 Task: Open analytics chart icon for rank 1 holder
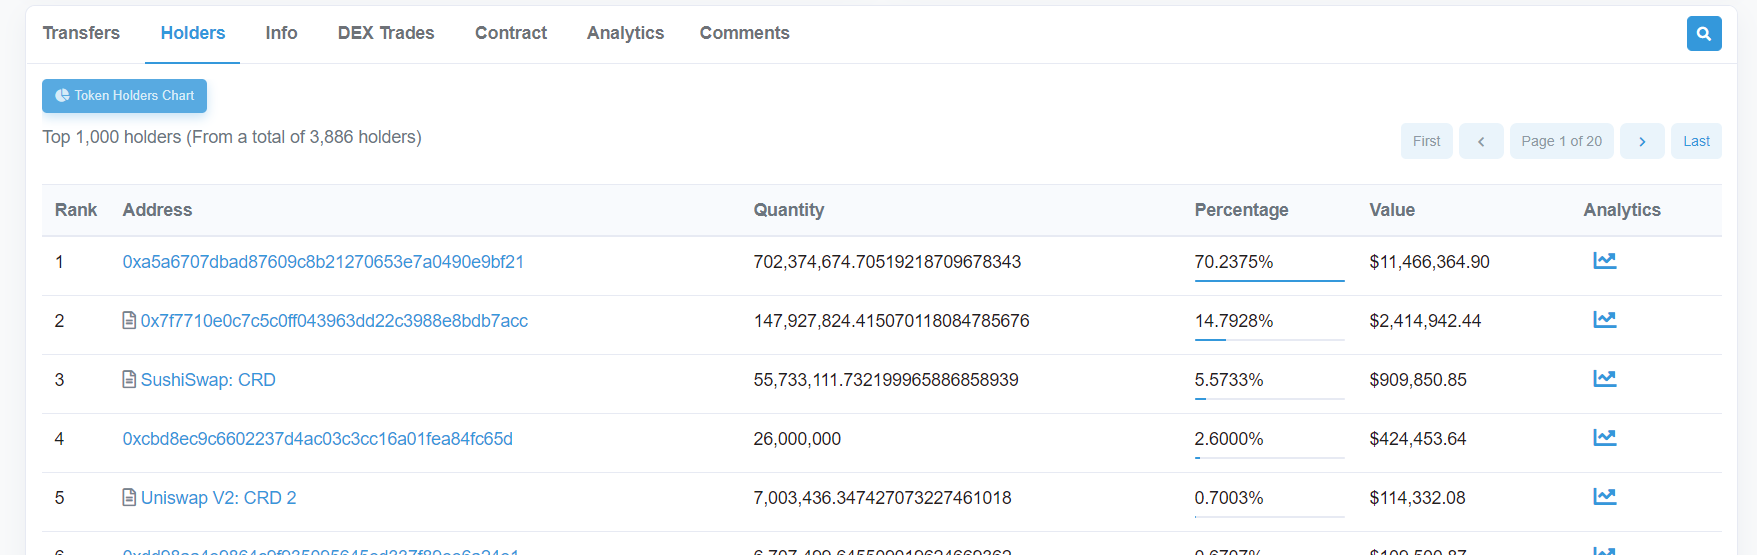click(1604, 261)
